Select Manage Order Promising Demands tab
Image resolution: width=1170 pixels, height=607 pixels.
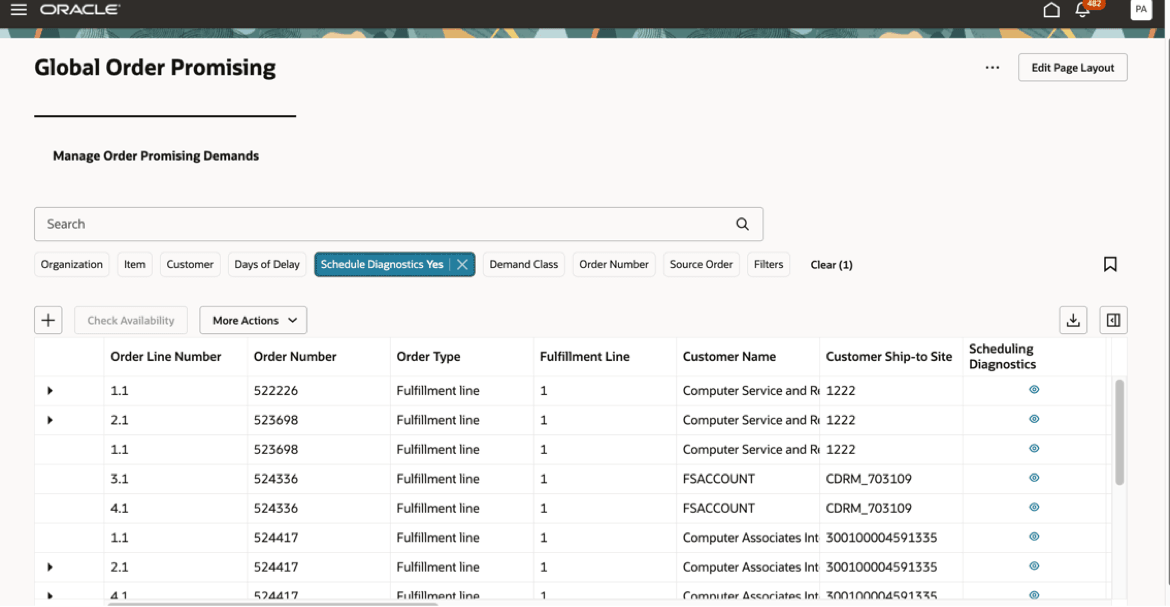pyautogui.click(x=156, y=156)
